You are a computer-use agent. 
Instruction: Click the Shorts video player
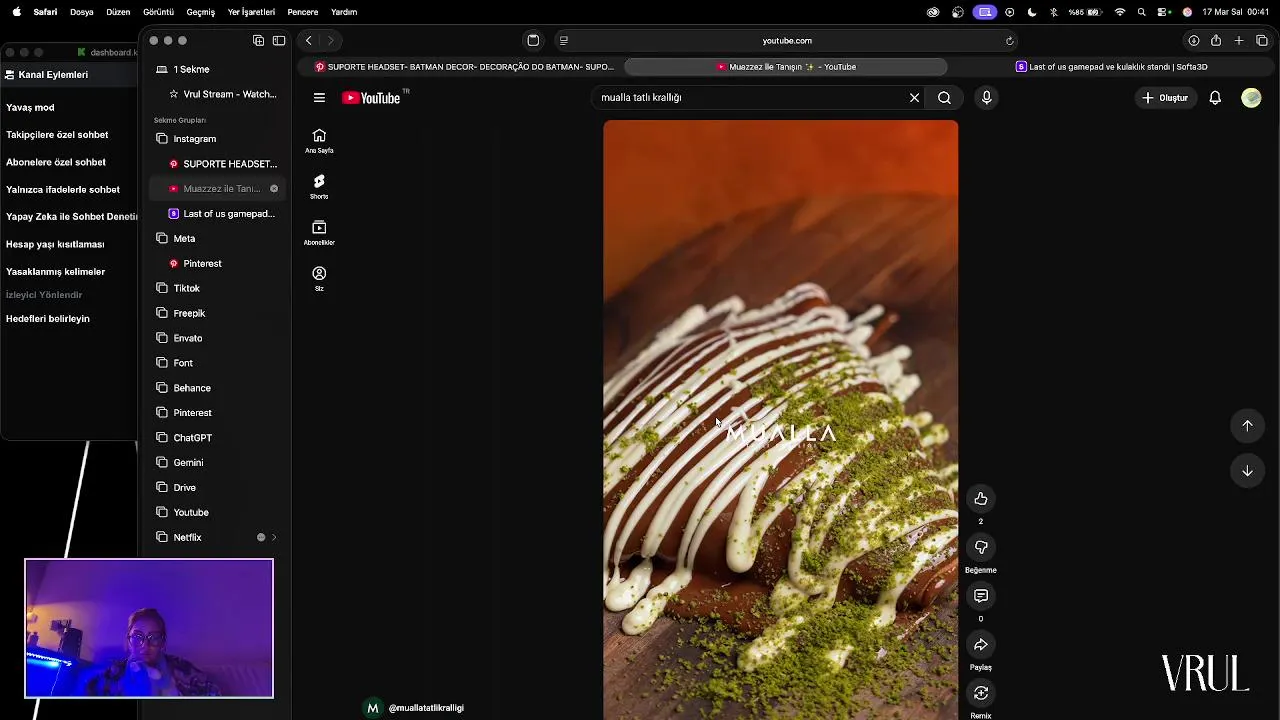pos(780,420)
